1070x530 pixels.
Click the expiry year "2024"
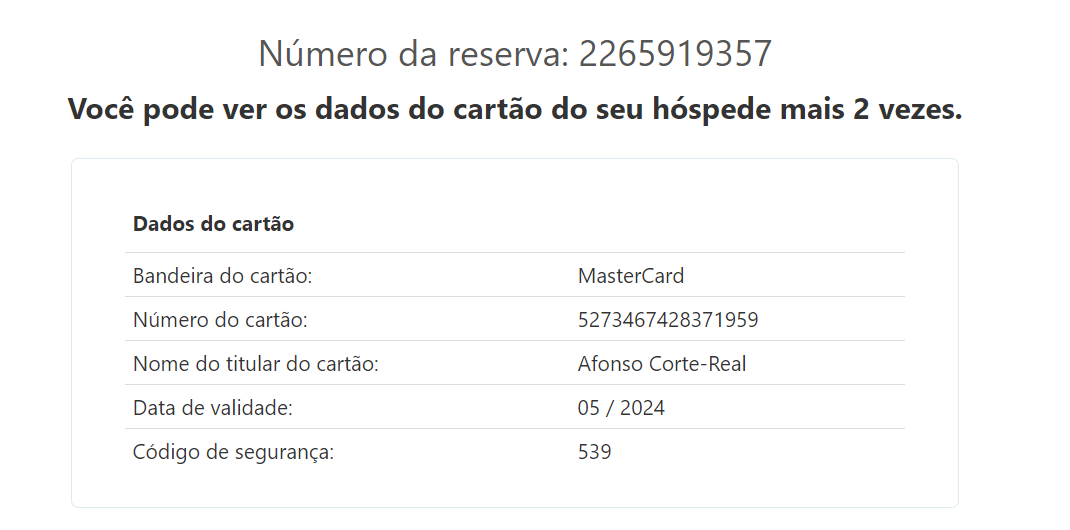[642, 408]
